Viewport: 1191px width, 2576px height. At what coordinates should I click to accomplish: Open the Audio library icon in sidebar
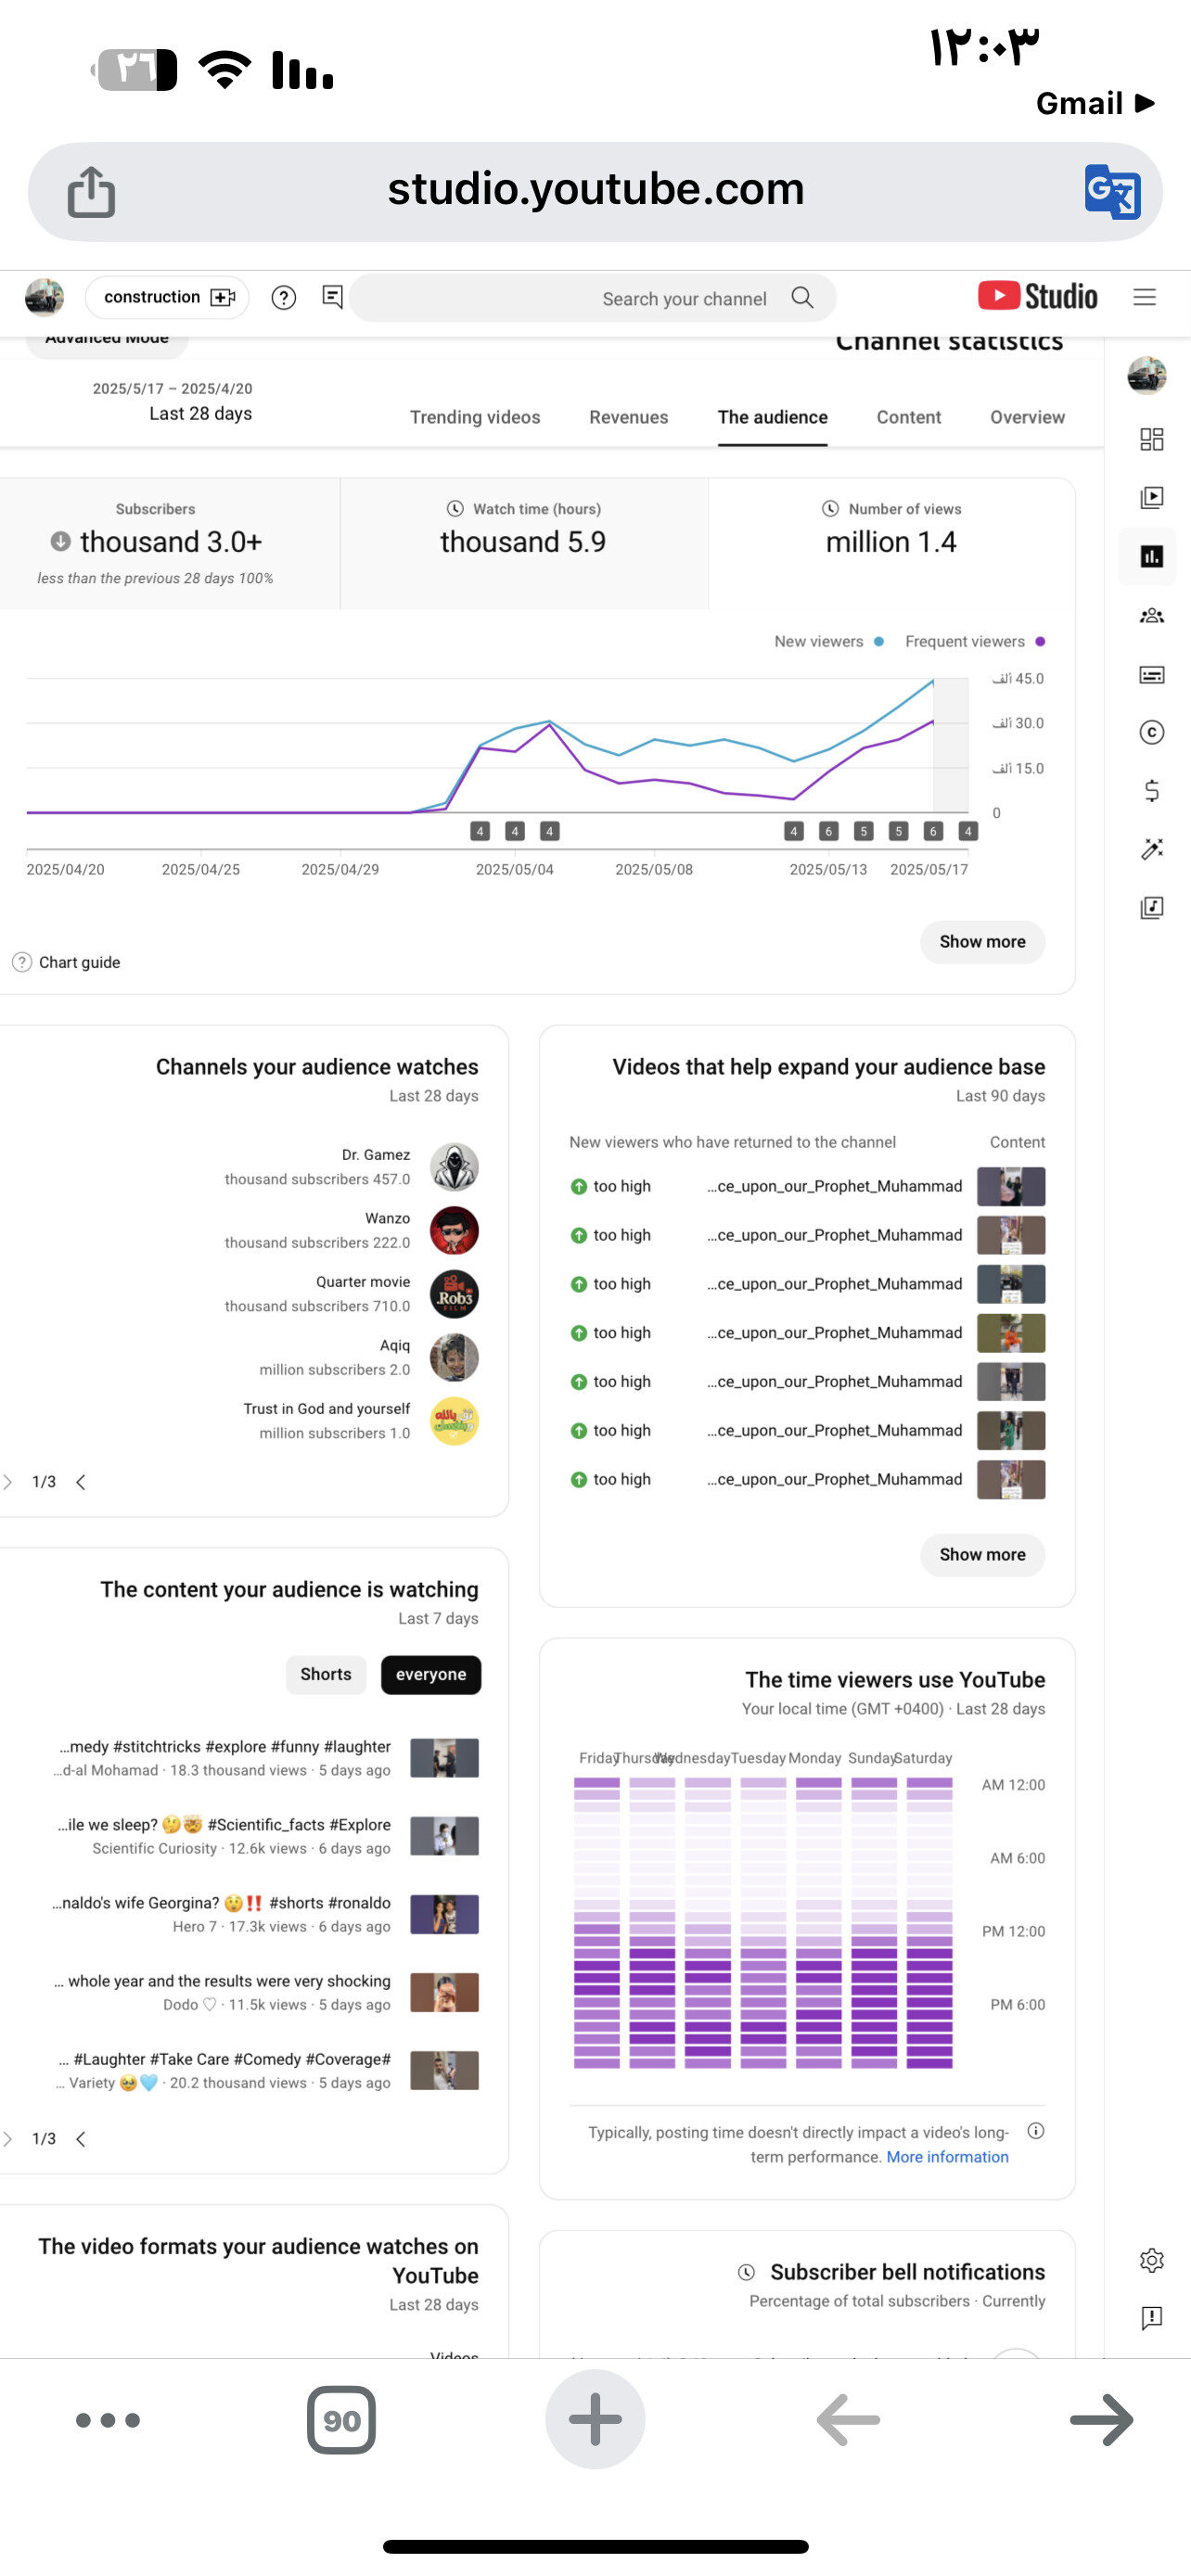click(1152, 908)
